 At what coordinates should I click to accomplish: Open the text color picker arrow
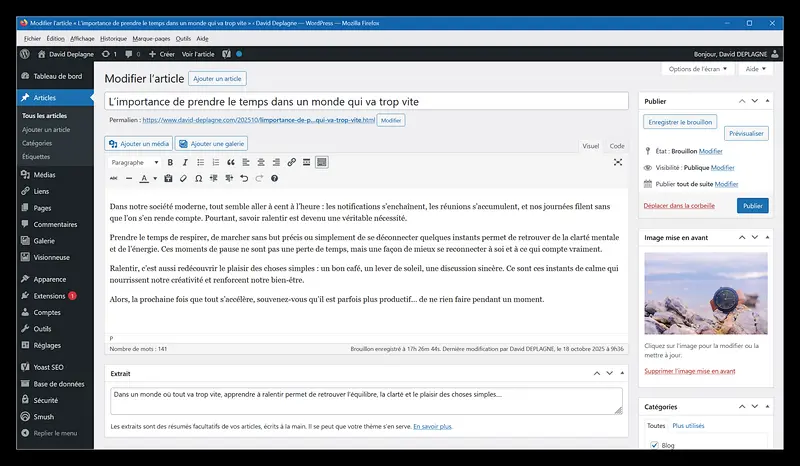click(154, 179)
